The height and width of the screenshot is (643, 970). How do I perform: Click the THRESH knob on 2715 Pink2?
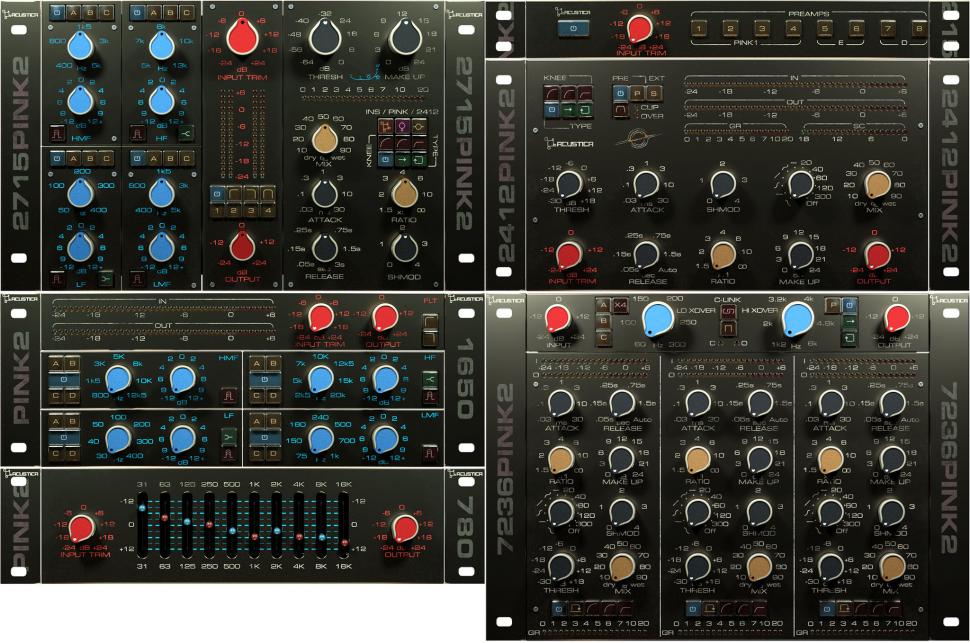click(x=325, y=36)
